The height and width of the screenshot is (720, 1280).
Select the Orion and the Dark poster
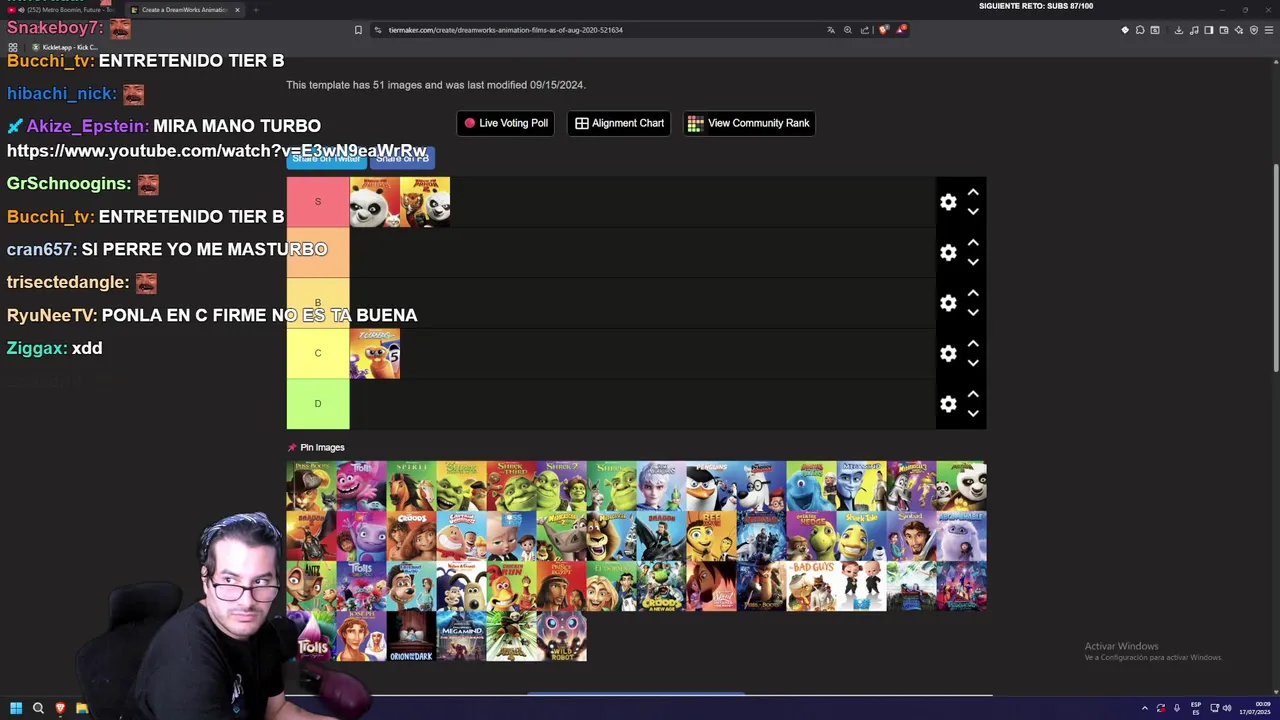(x=411, y=636)
